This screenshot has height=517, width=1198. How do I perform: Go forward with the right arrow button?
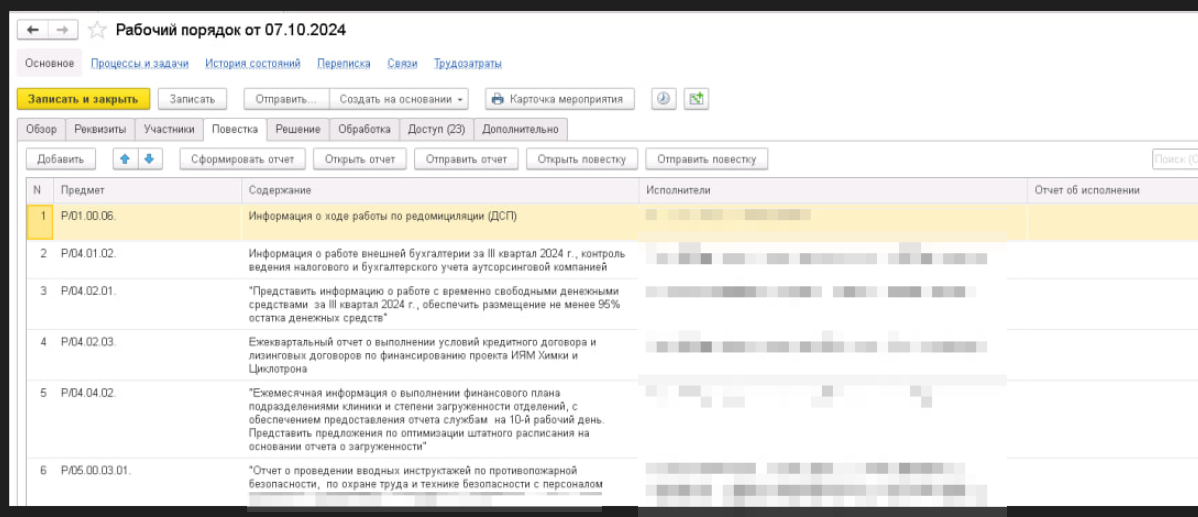click(63, 30)
